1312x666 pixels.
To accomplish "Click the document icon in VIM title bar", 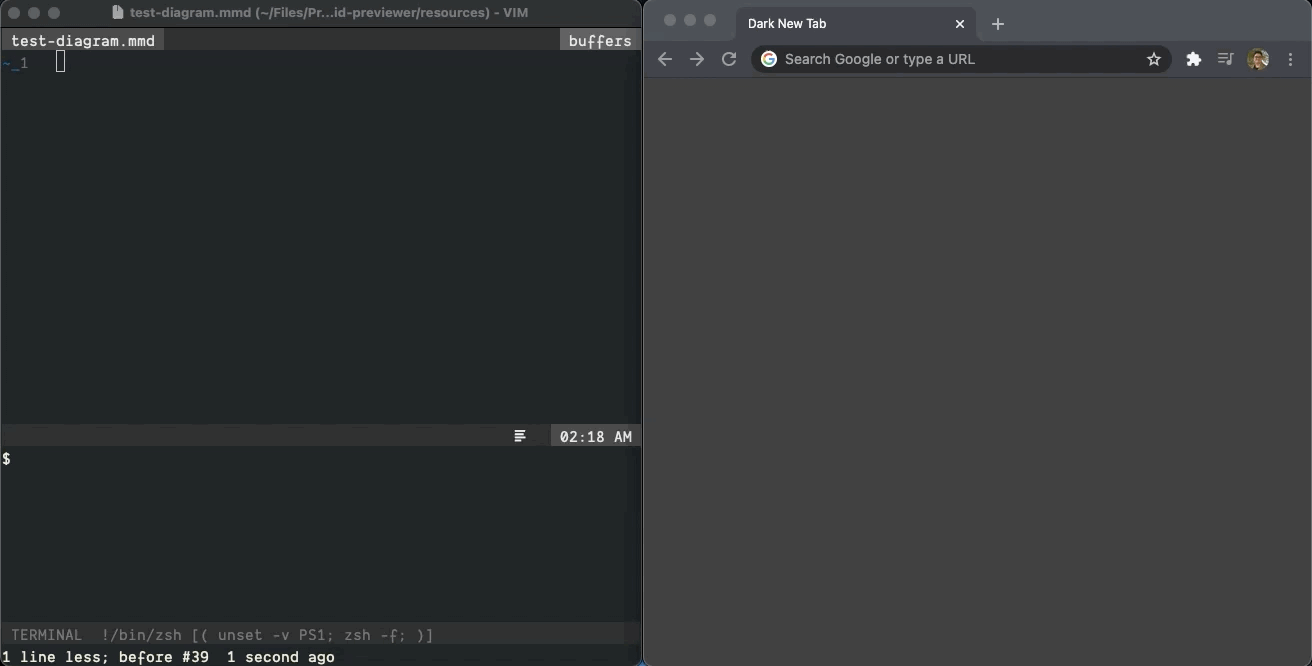I will pos(118,13).
